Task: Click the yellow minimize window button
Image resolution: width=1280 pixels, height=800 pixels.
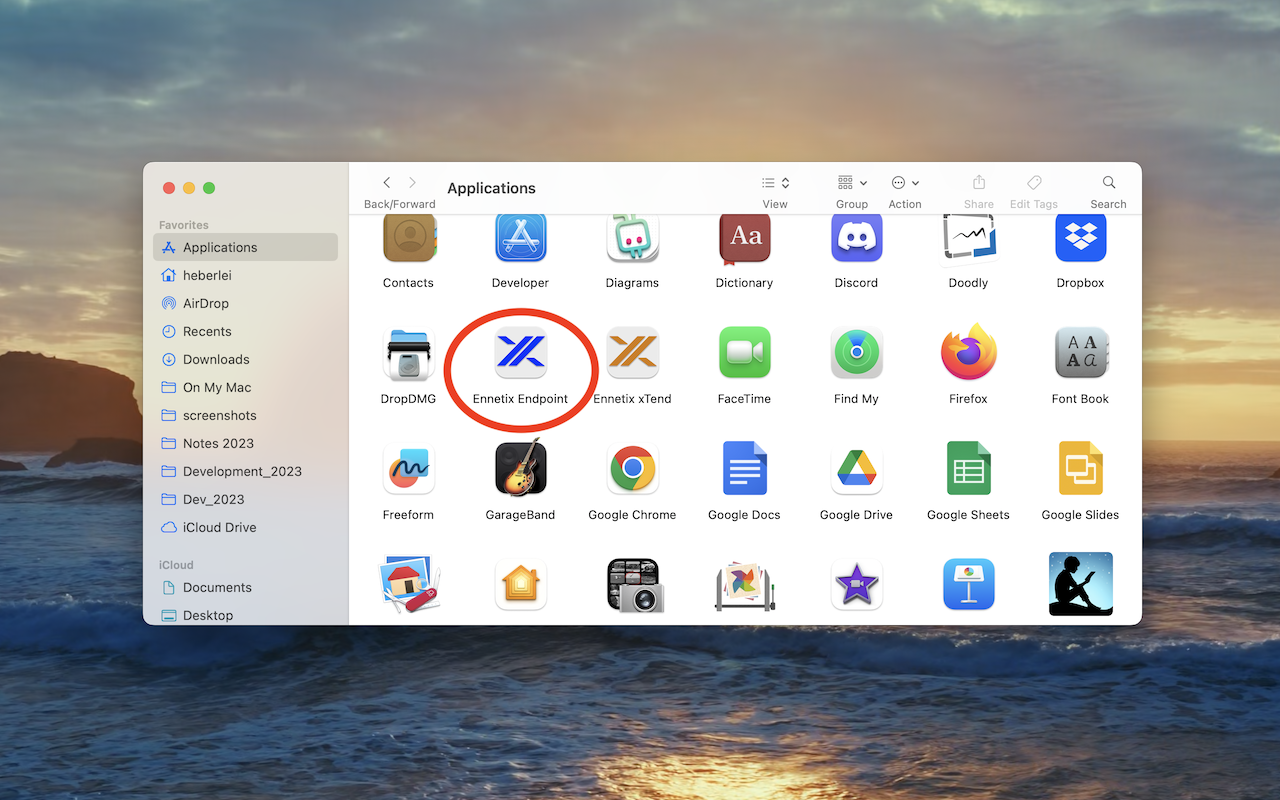Action: tap(189, 188)
